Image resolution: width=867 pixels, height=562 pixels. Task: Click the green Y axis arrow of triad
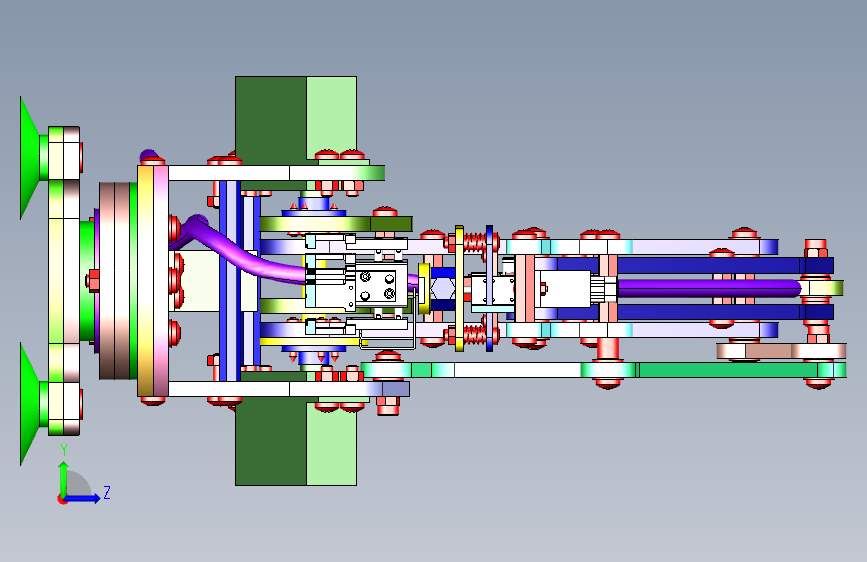coord(64,480)
